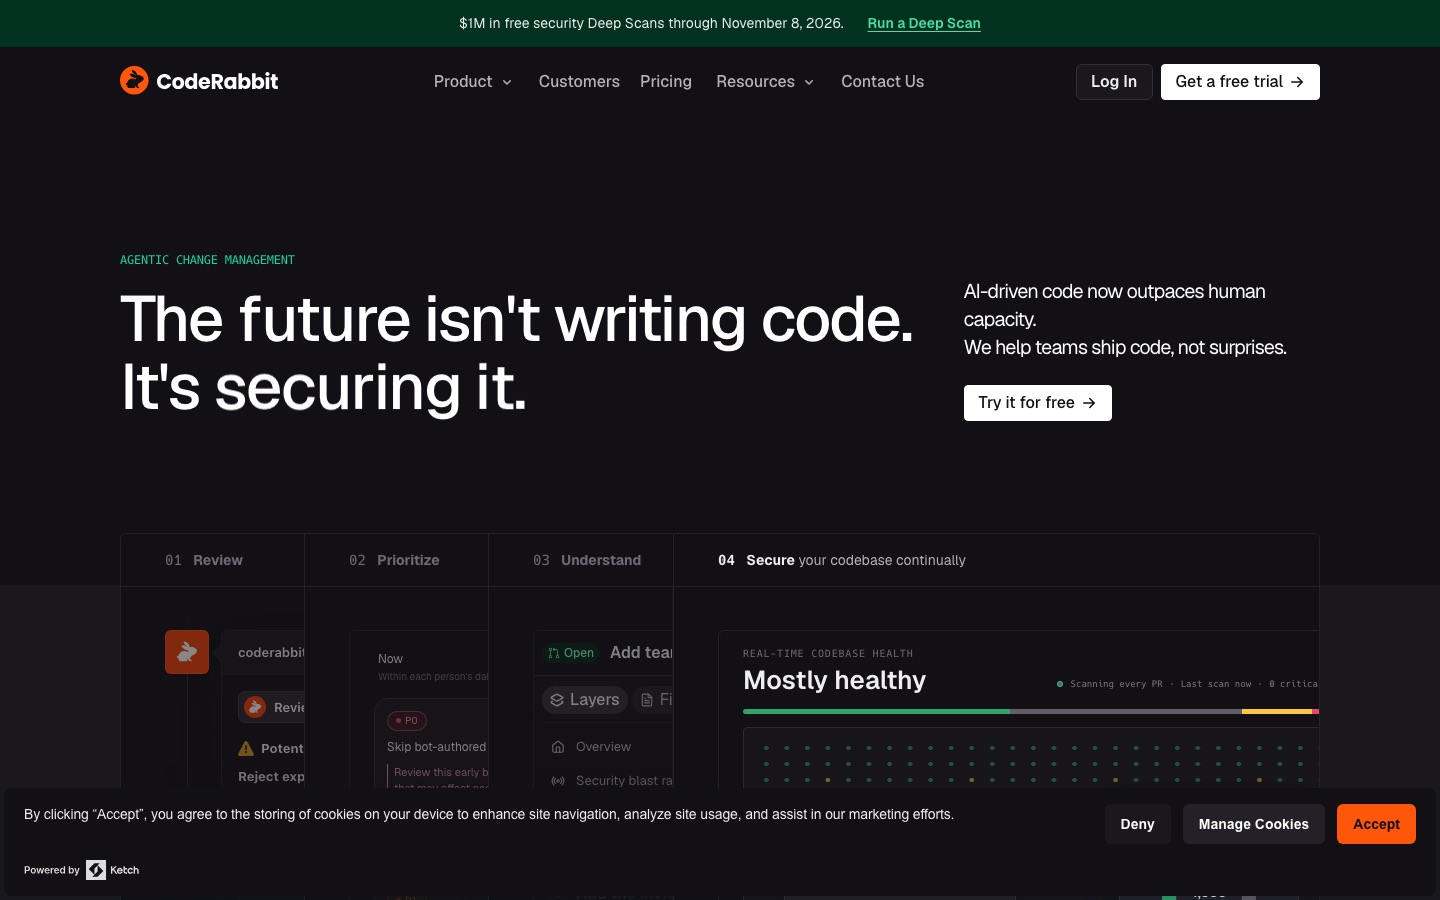Click the arrow in Try it for free
Image resolution: width=1440 pixels, height=900 pixels.
(x=1089, y=403)
